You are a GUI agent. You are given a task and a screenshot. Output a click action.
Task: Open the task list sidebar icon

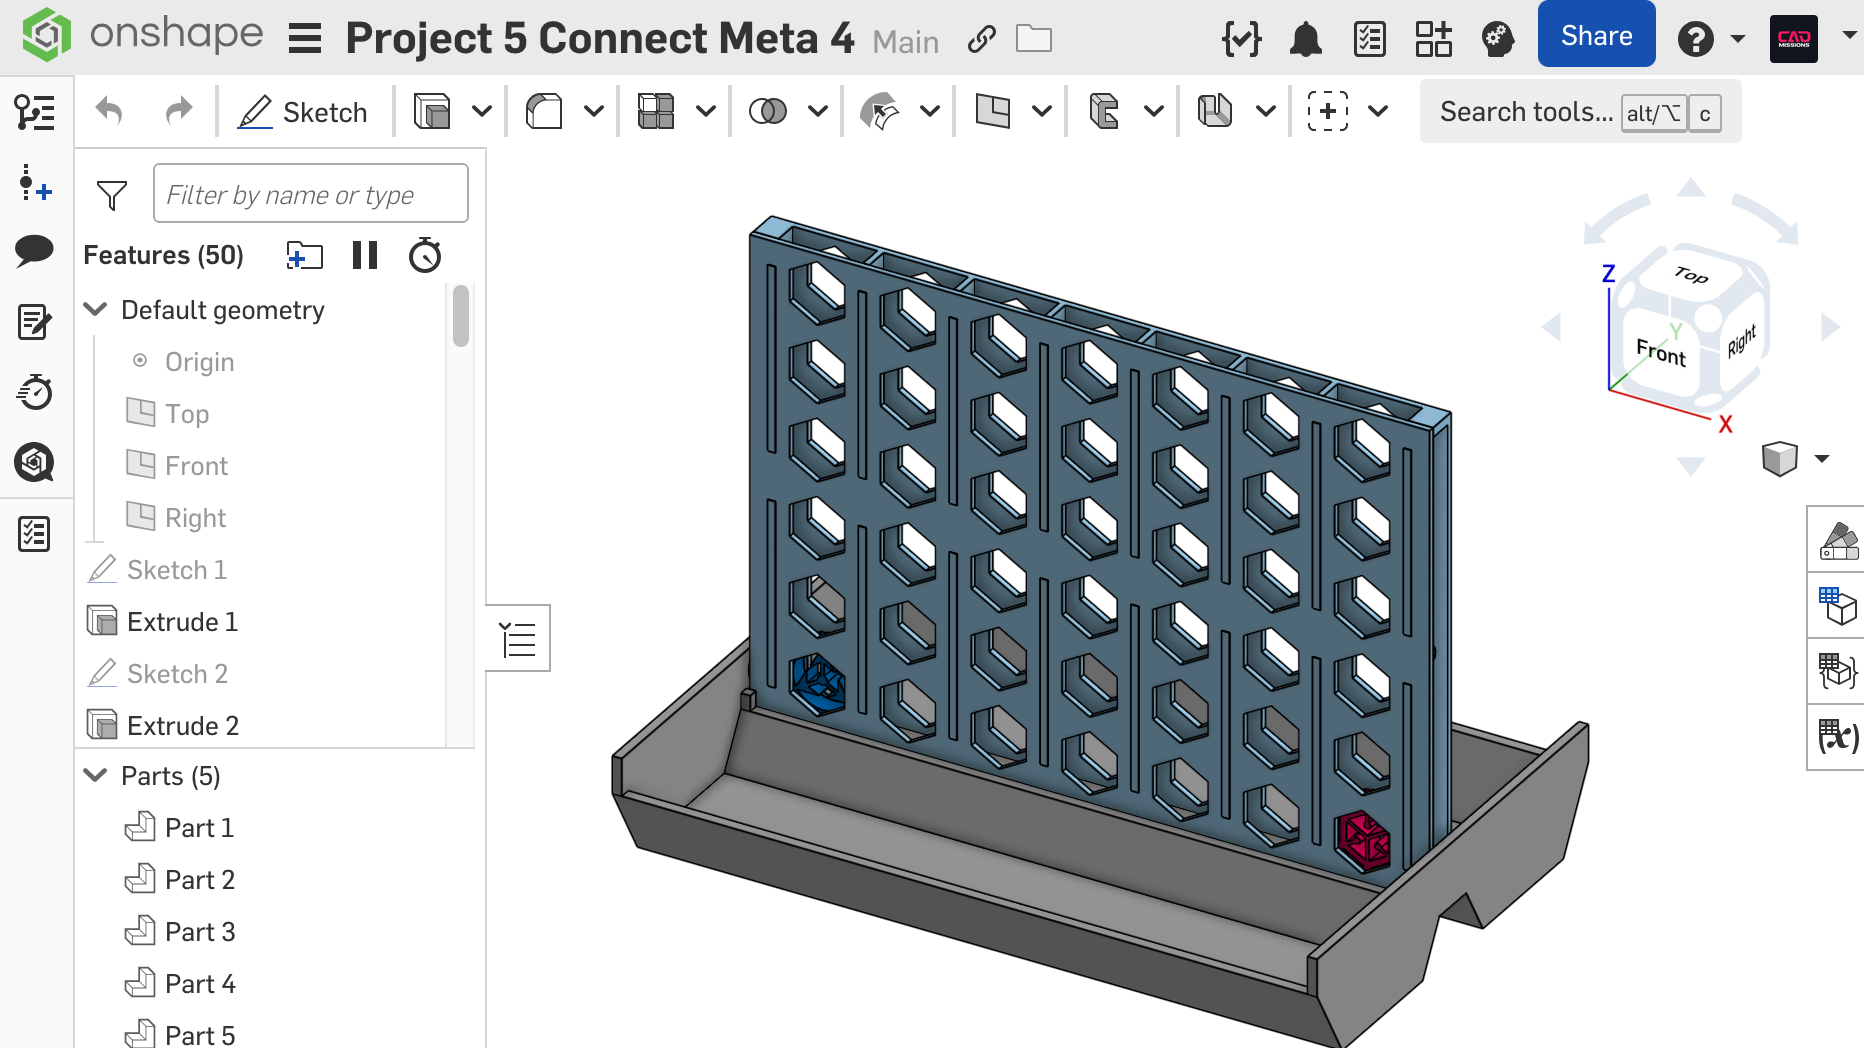(x=35, y=534)
